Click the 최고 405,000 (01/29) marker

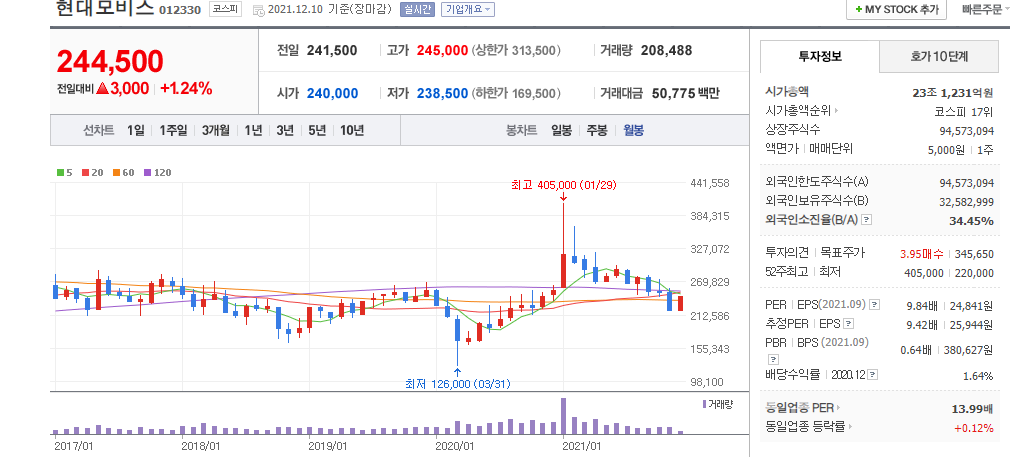(x=563, y=185)
